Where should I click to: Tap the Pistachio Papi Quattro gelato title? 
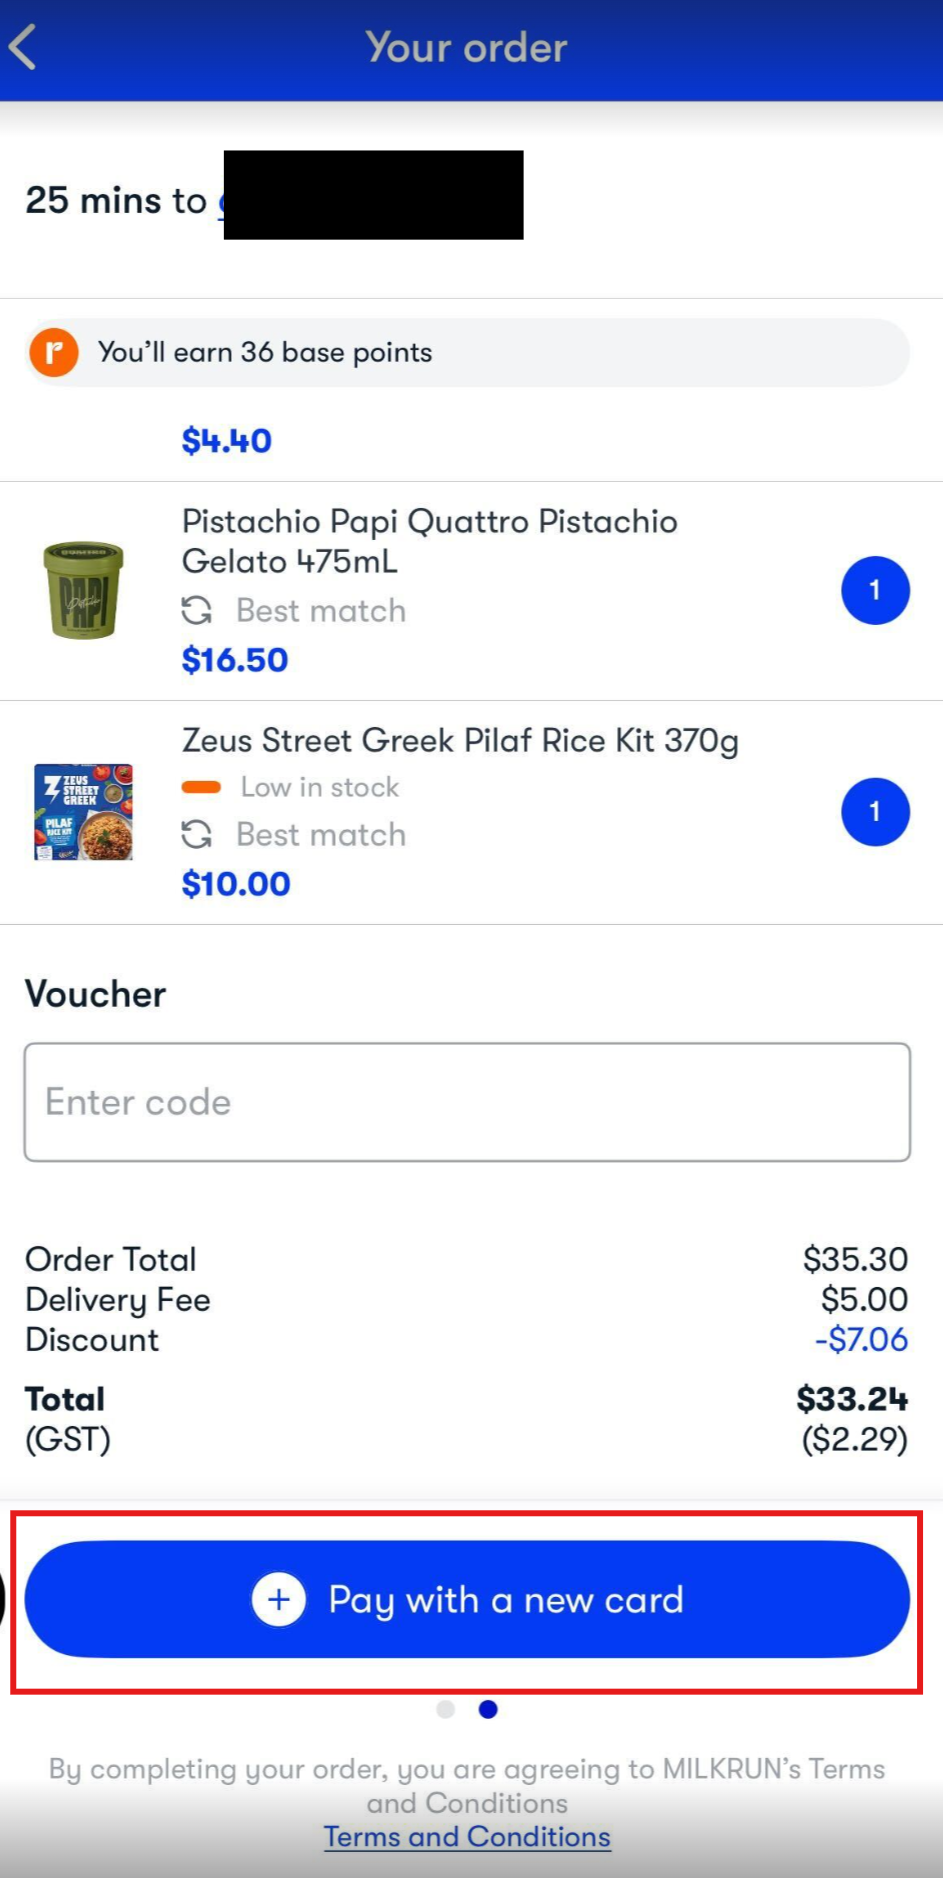coord(430,541)
